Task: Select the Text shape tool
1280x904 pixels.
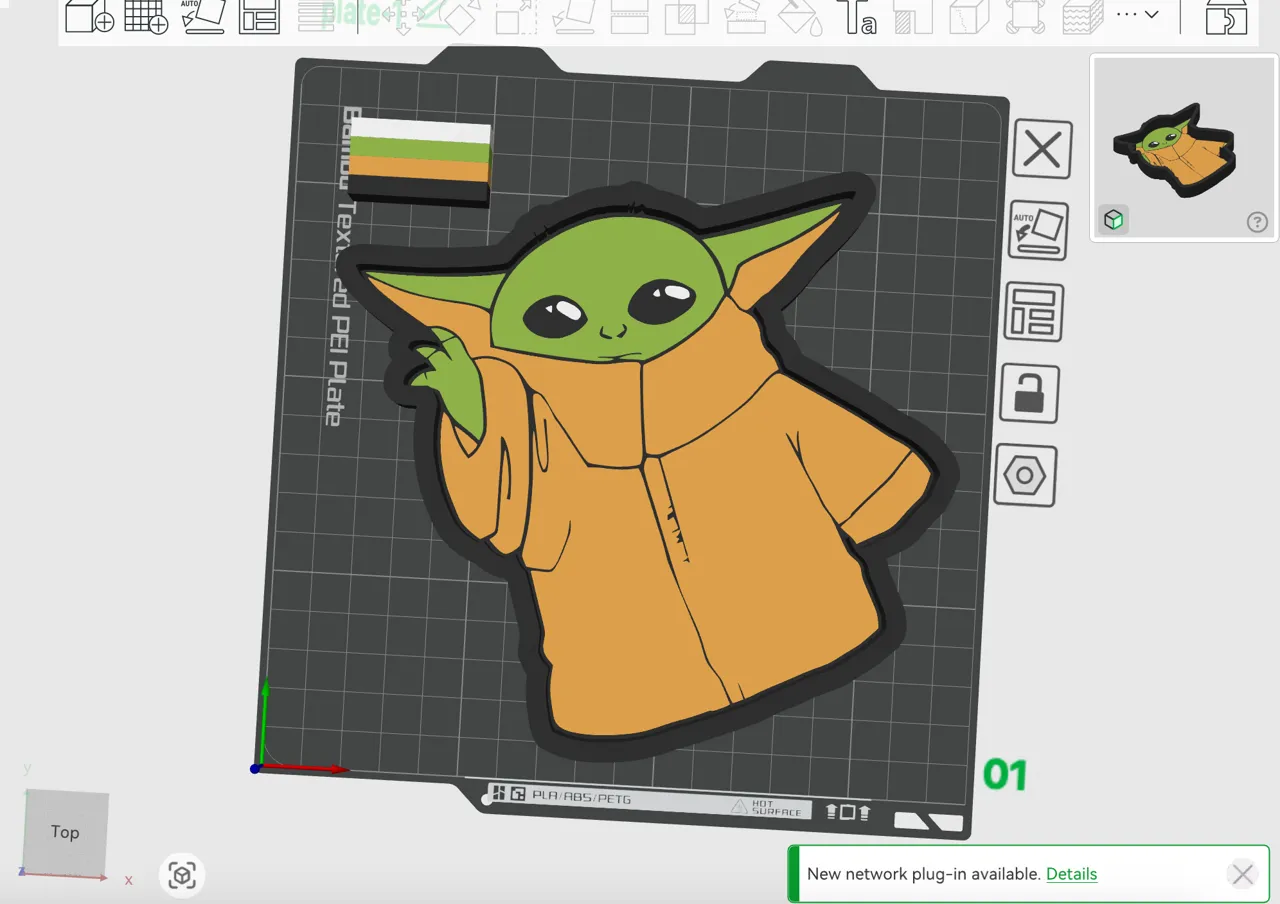Action: coord(856,16)
